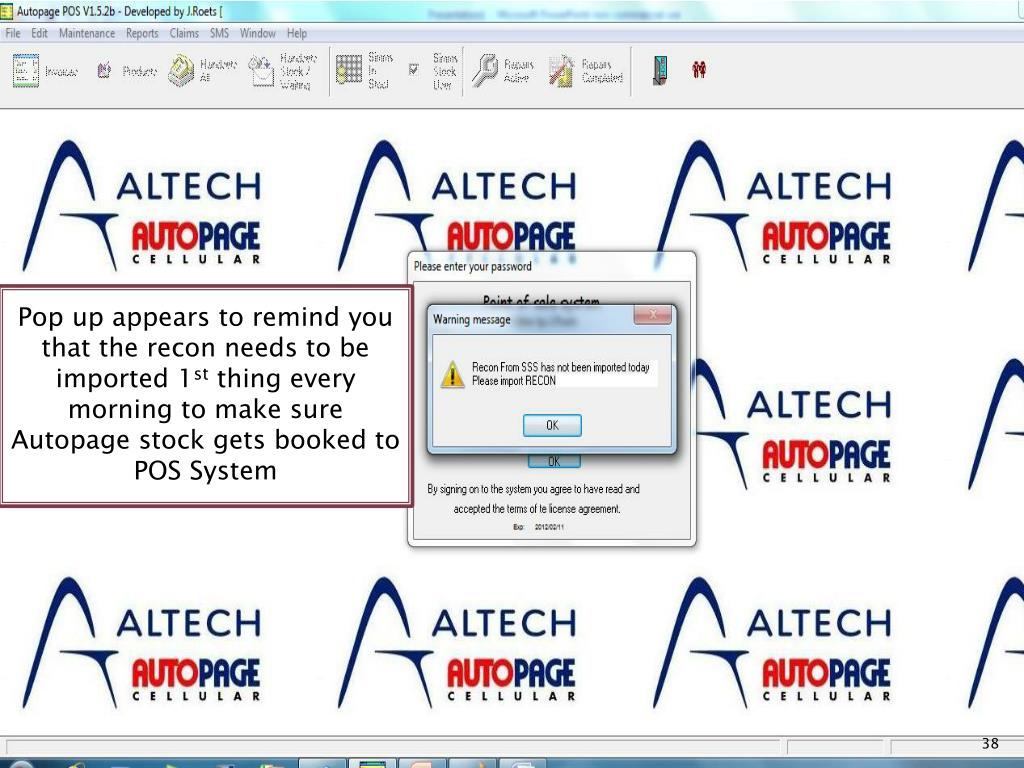This screenshot has width=1024, height=768.
Task: Open the Edit menu
Action: tap(39, 33)
